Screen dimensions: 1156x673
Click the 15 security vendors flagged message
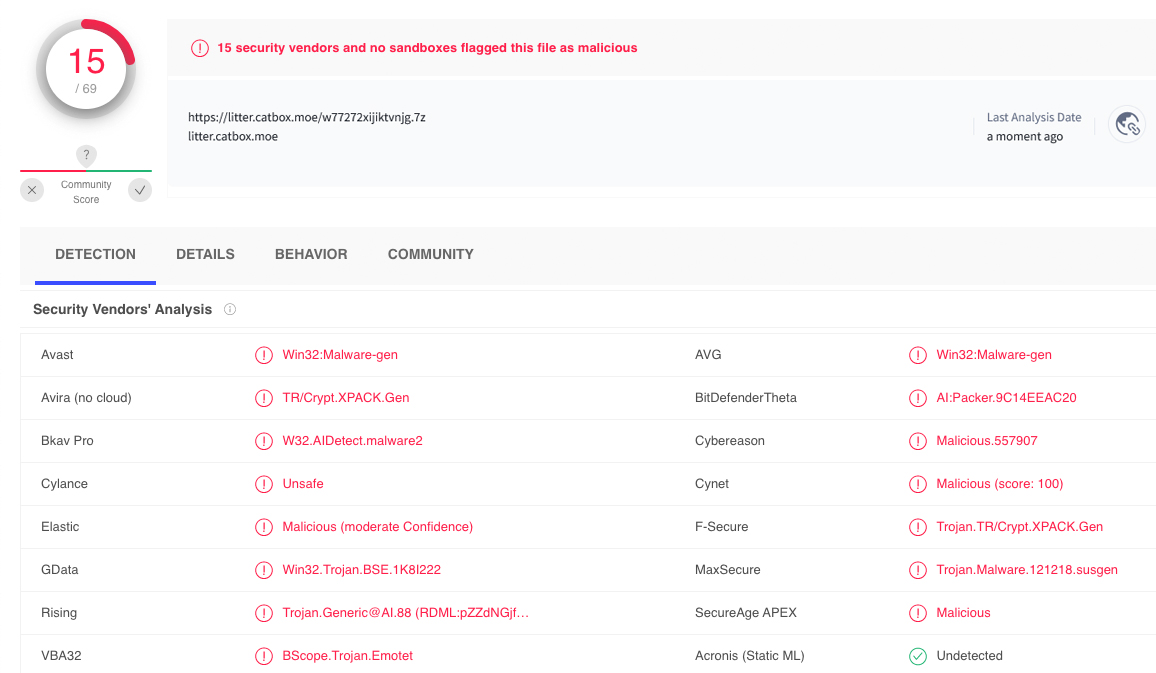tap(427, 48)
